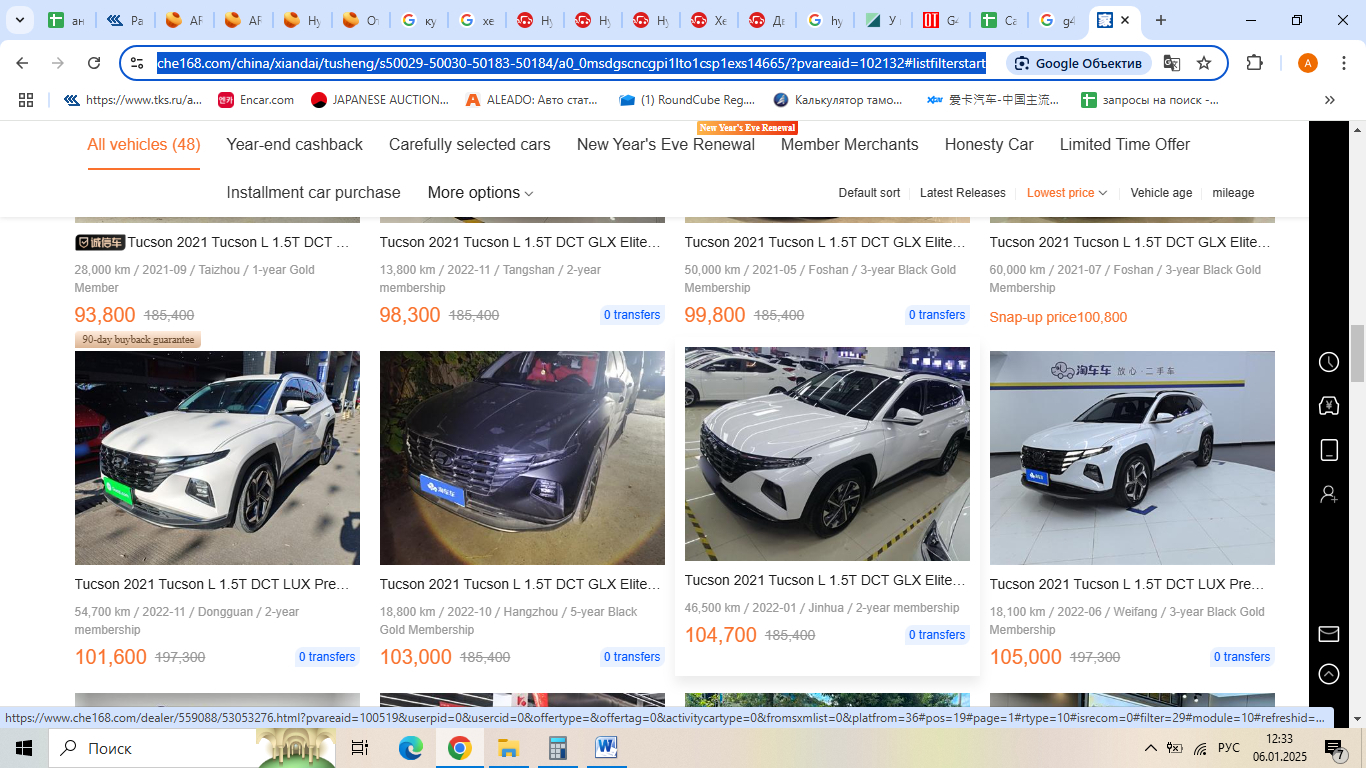The width and height of the screenshot is (1366, 768).
Task: Bookmark this page with the star icon
Action: pyautogui.click(x=1204, y=63)
